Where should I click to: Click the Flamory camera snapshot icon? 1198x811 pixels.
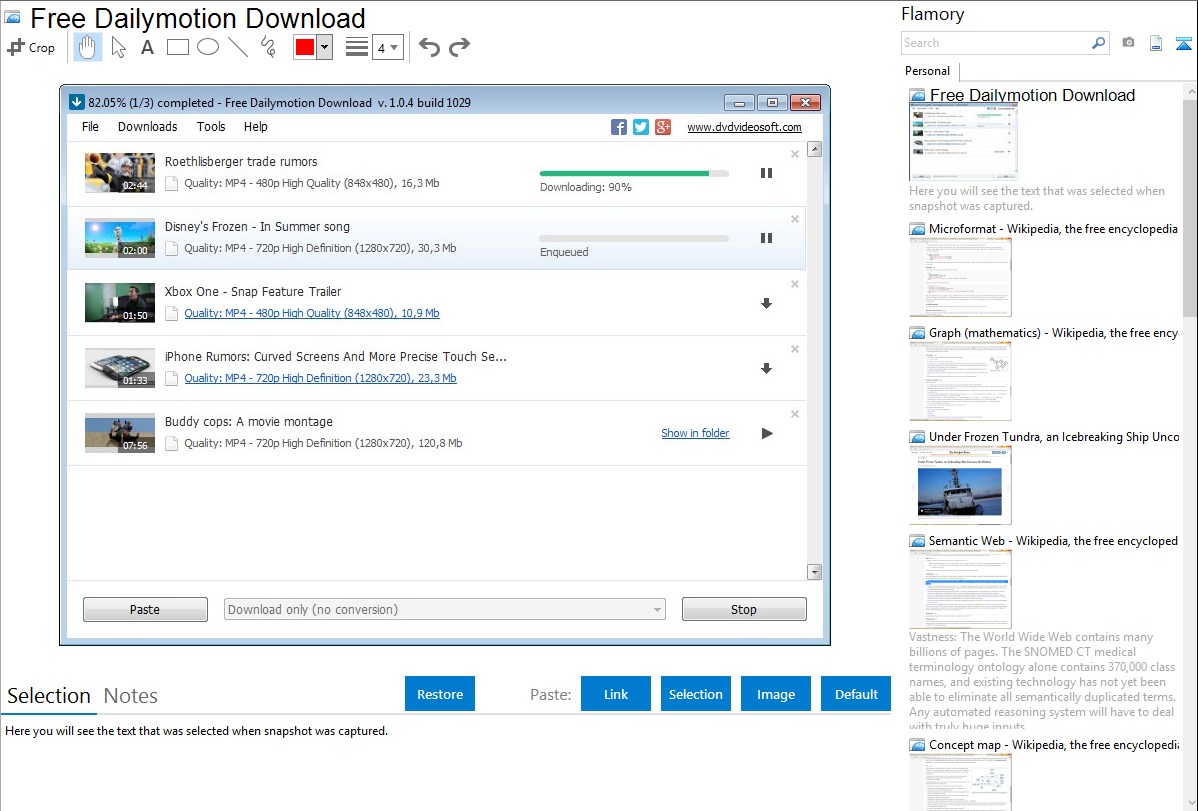coord(1128,43)
